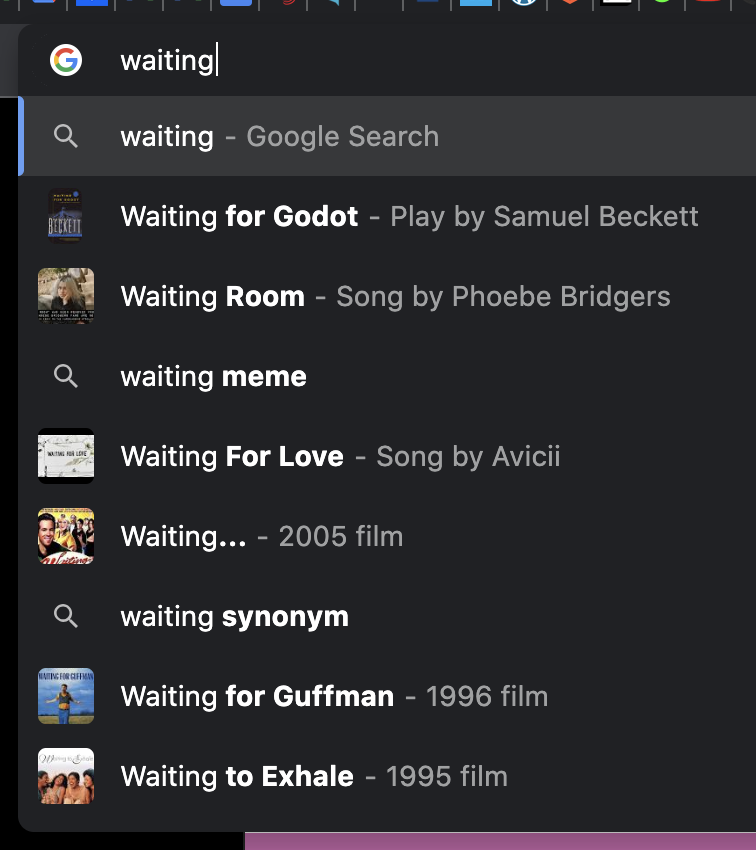Open 'Waiting for Godot' play suggestion
Screen dimensions: 756x850
[x=410, y=217]
